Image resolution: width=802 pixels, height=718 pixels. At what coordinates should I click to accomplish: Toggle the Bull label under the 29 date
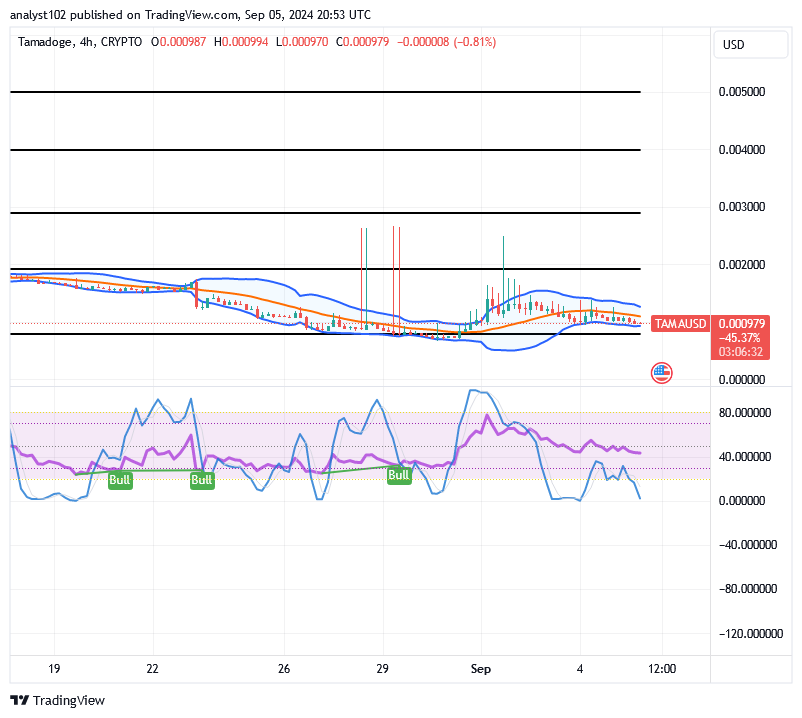[x=399, y=474]
